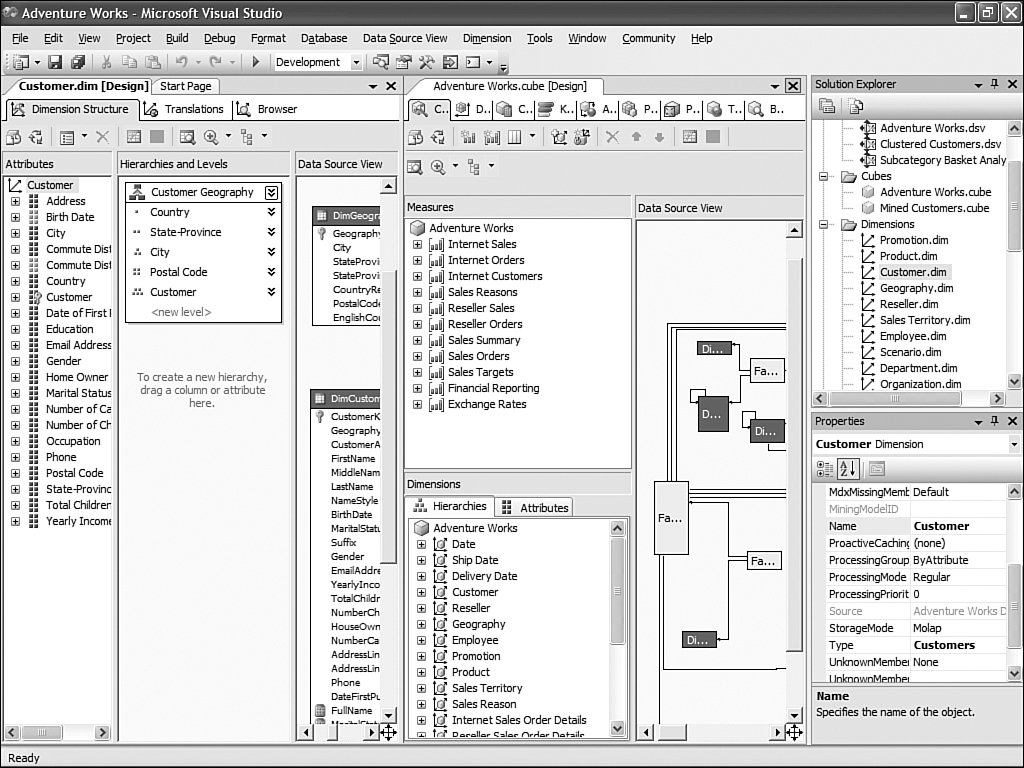
Task: Click the Start Debugging play icon
Action: pos(256,62)
